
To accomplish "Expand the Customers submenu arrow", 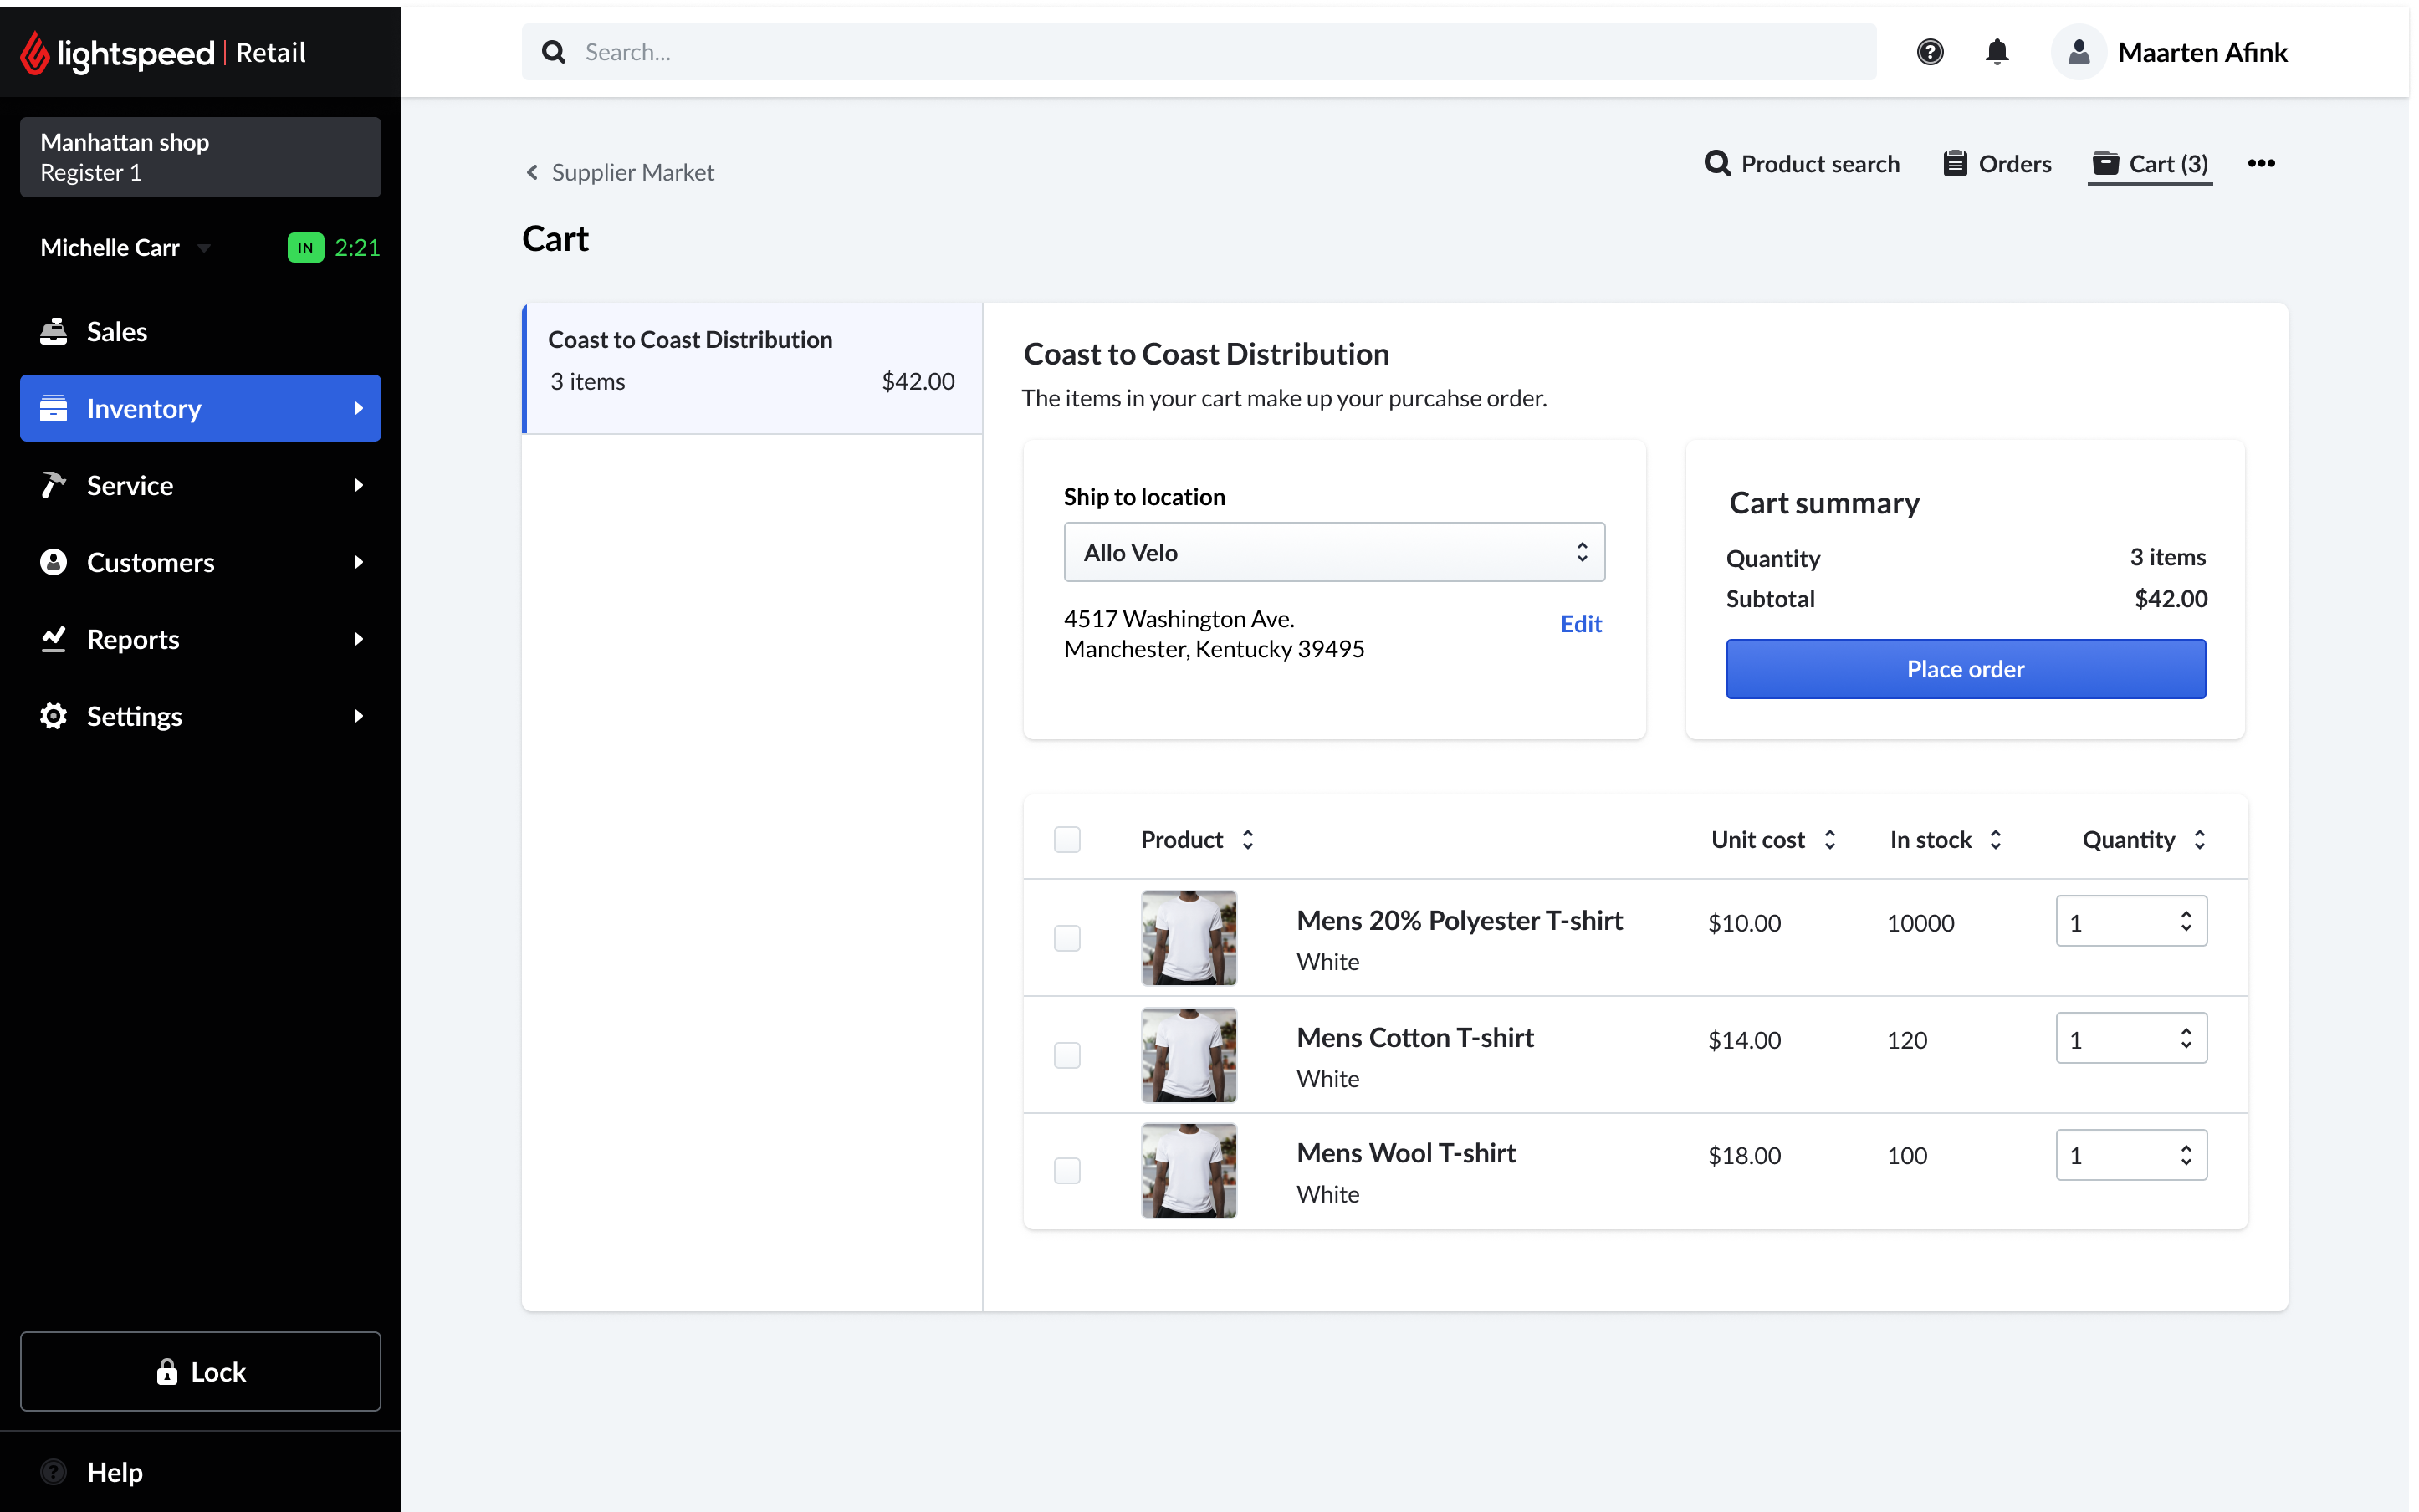I will point(358,562).
